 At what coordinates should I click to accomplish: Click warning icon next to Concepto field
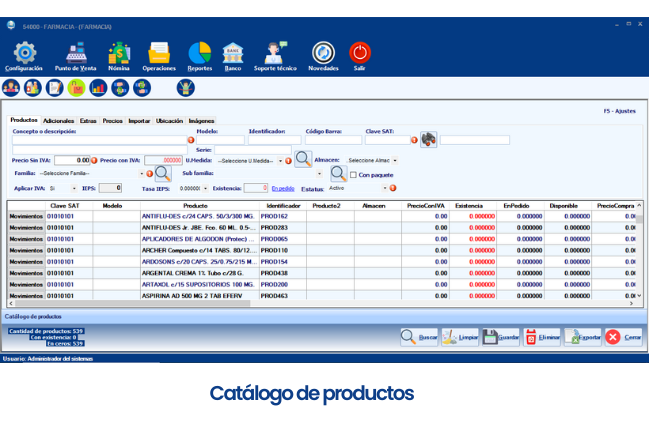coord(191,140)
